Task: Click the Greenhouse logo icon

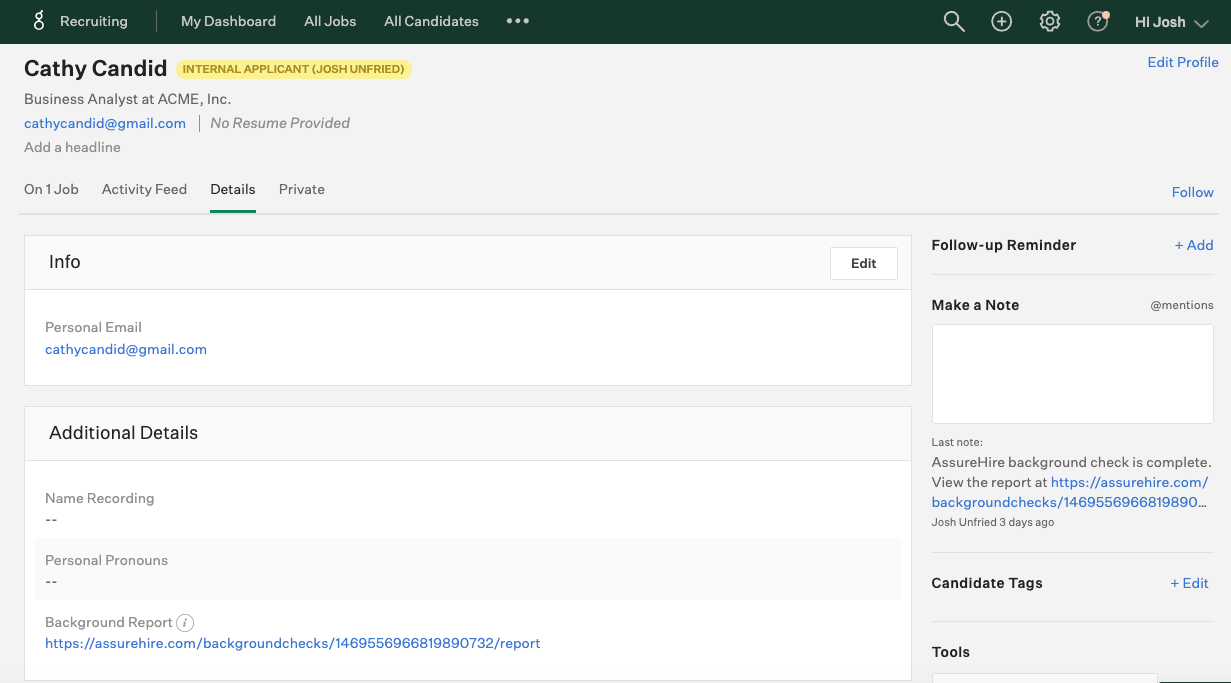Action: click(x=39, y=21)
